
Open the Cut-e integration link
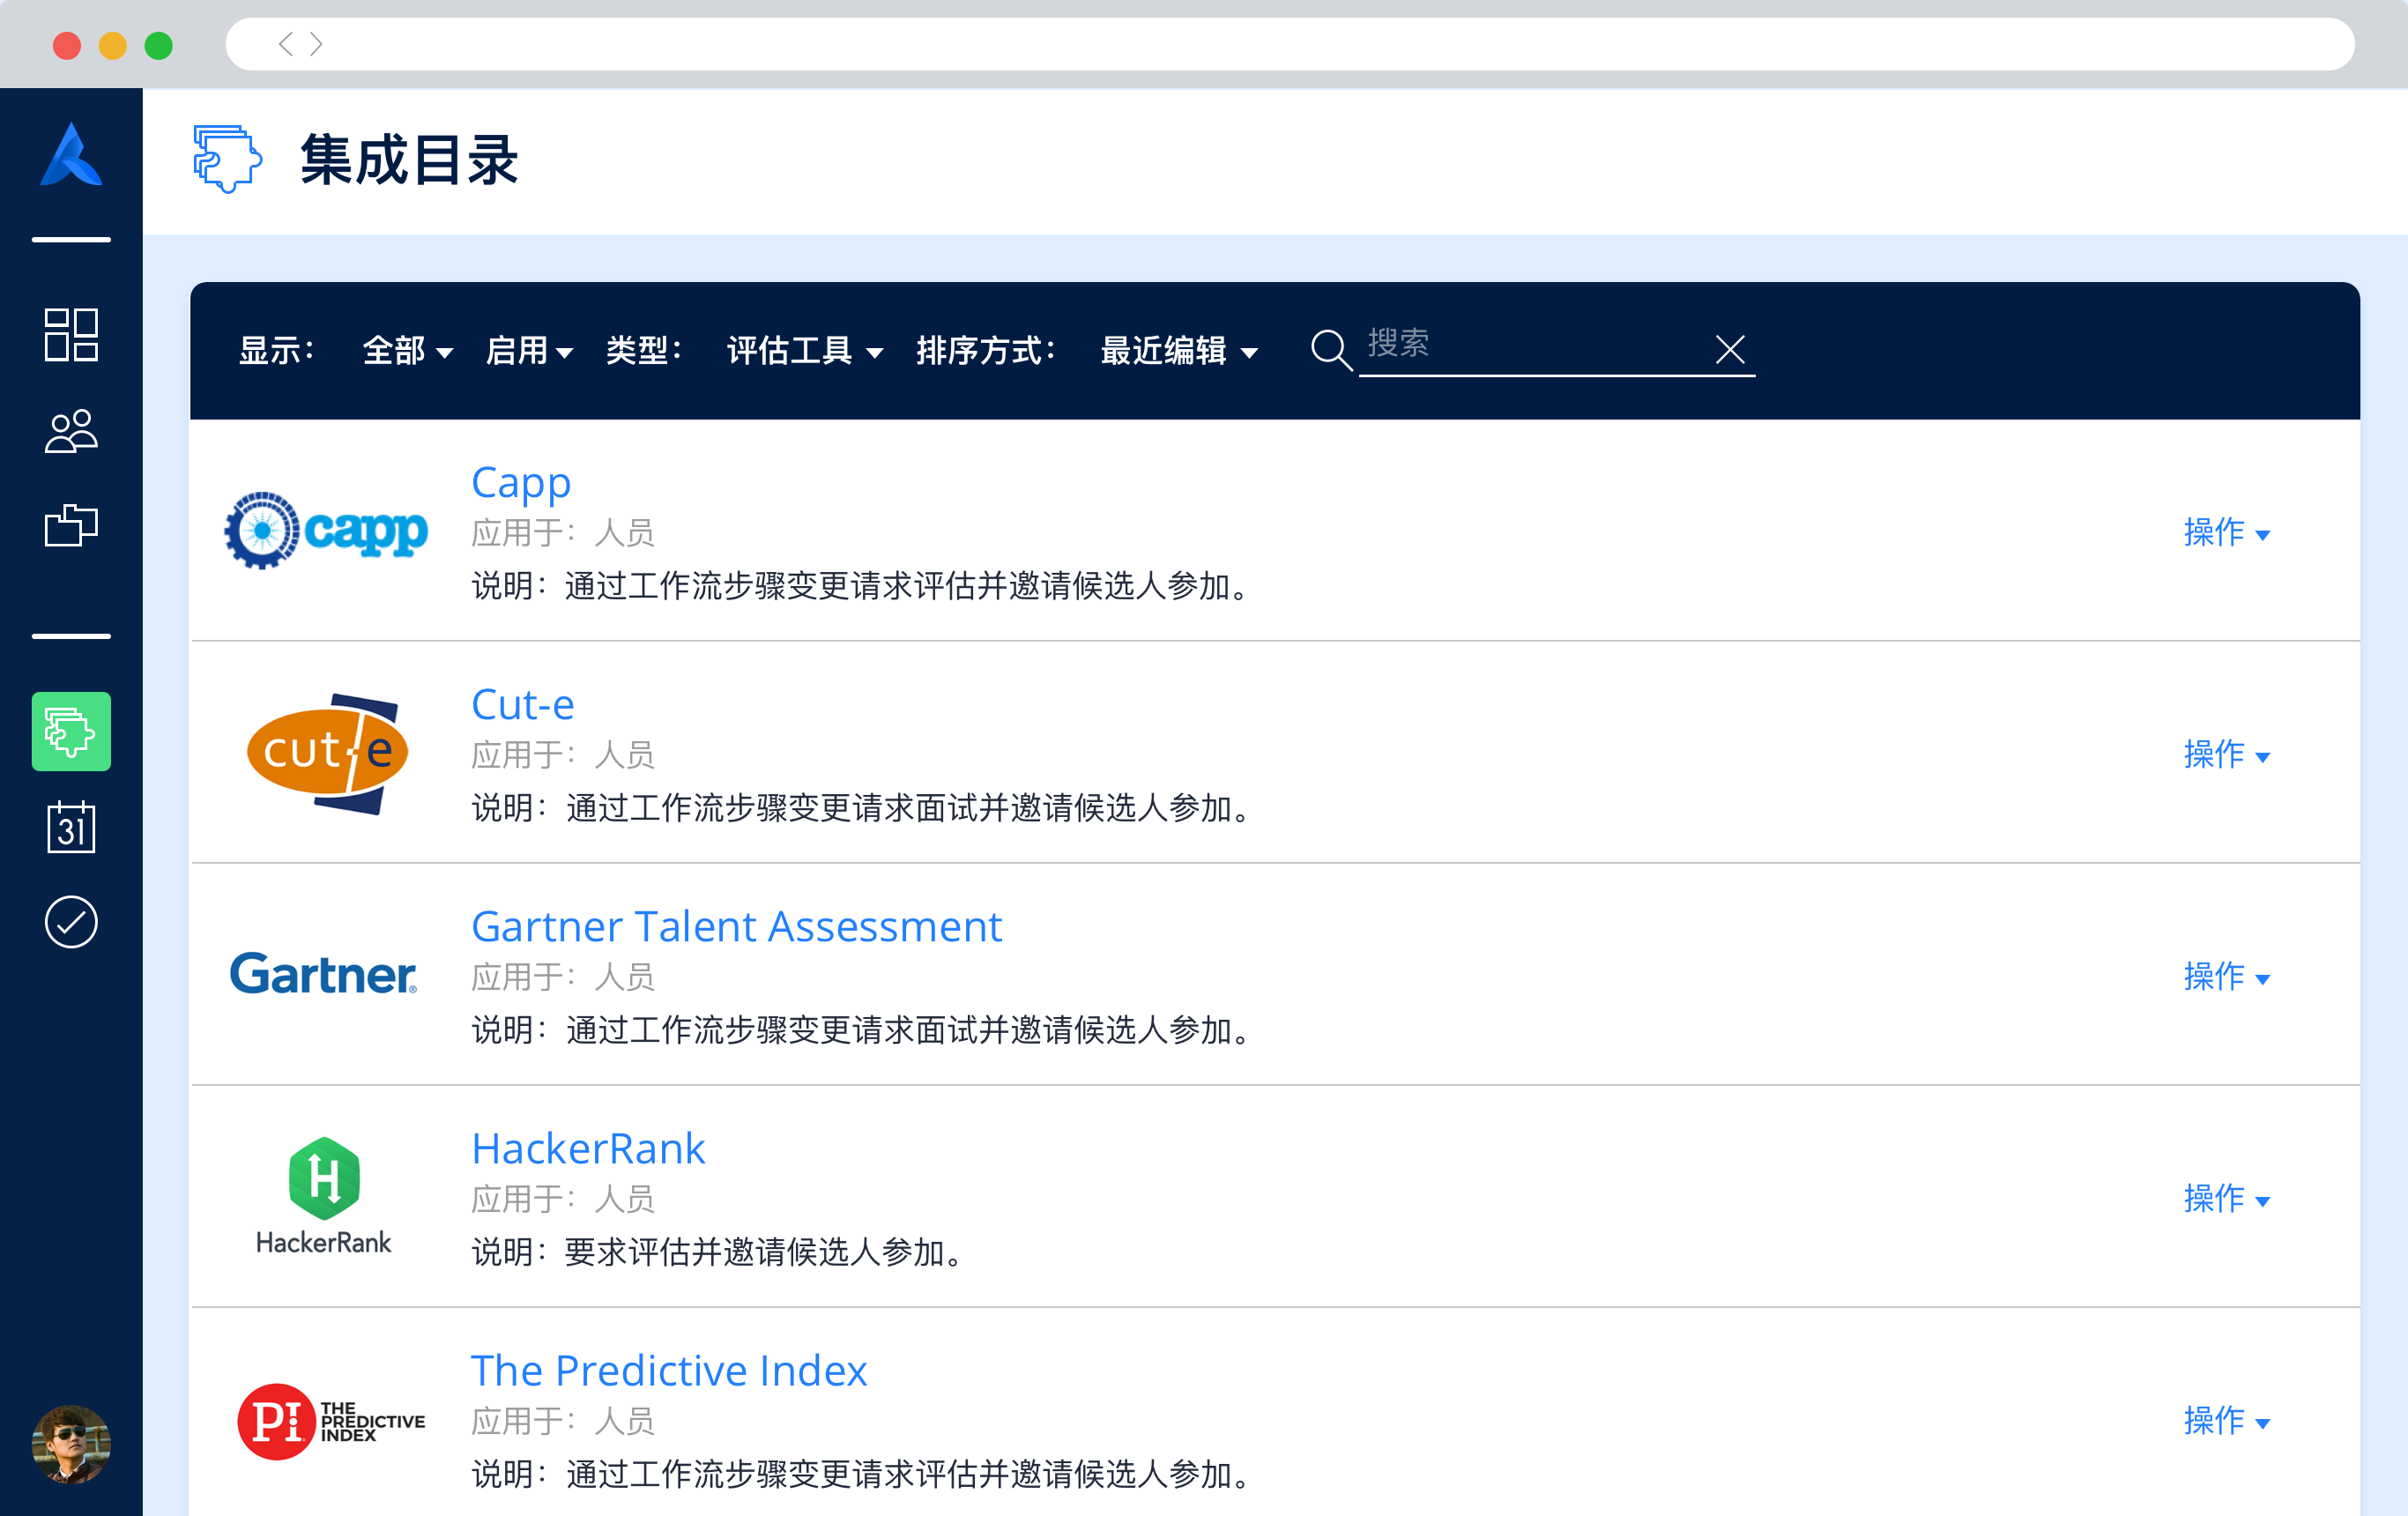523,704
